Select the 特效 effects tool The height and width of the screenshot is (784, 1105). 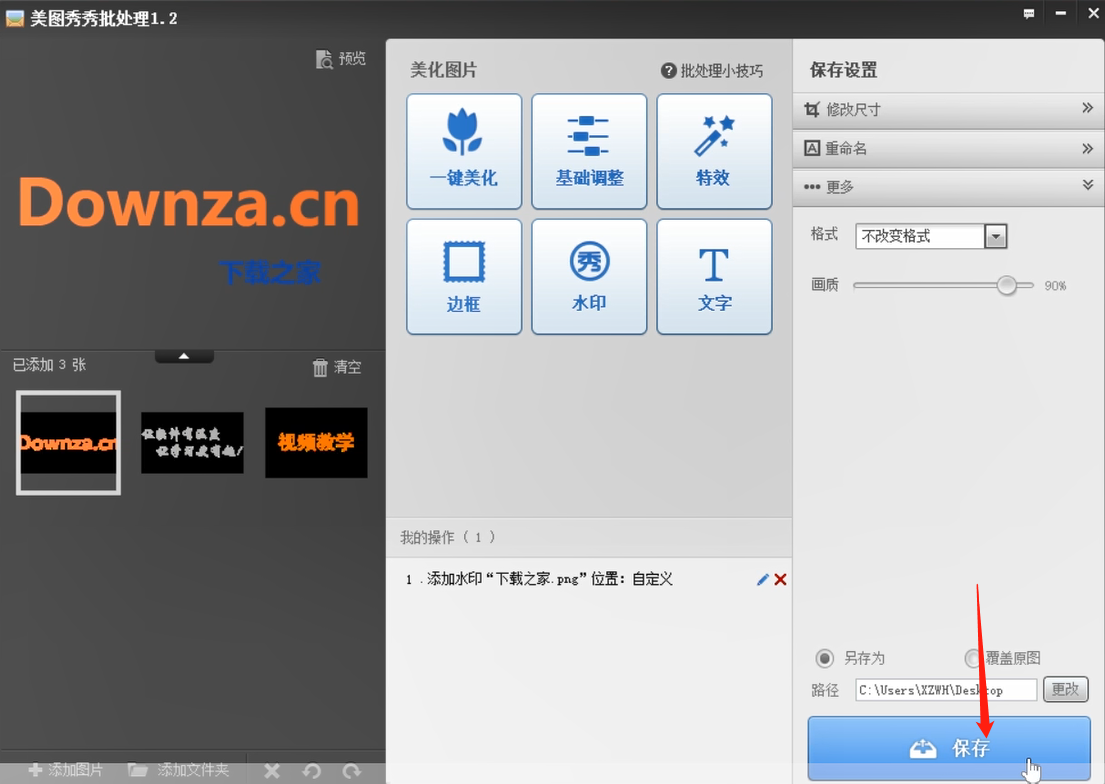point(714,151)
